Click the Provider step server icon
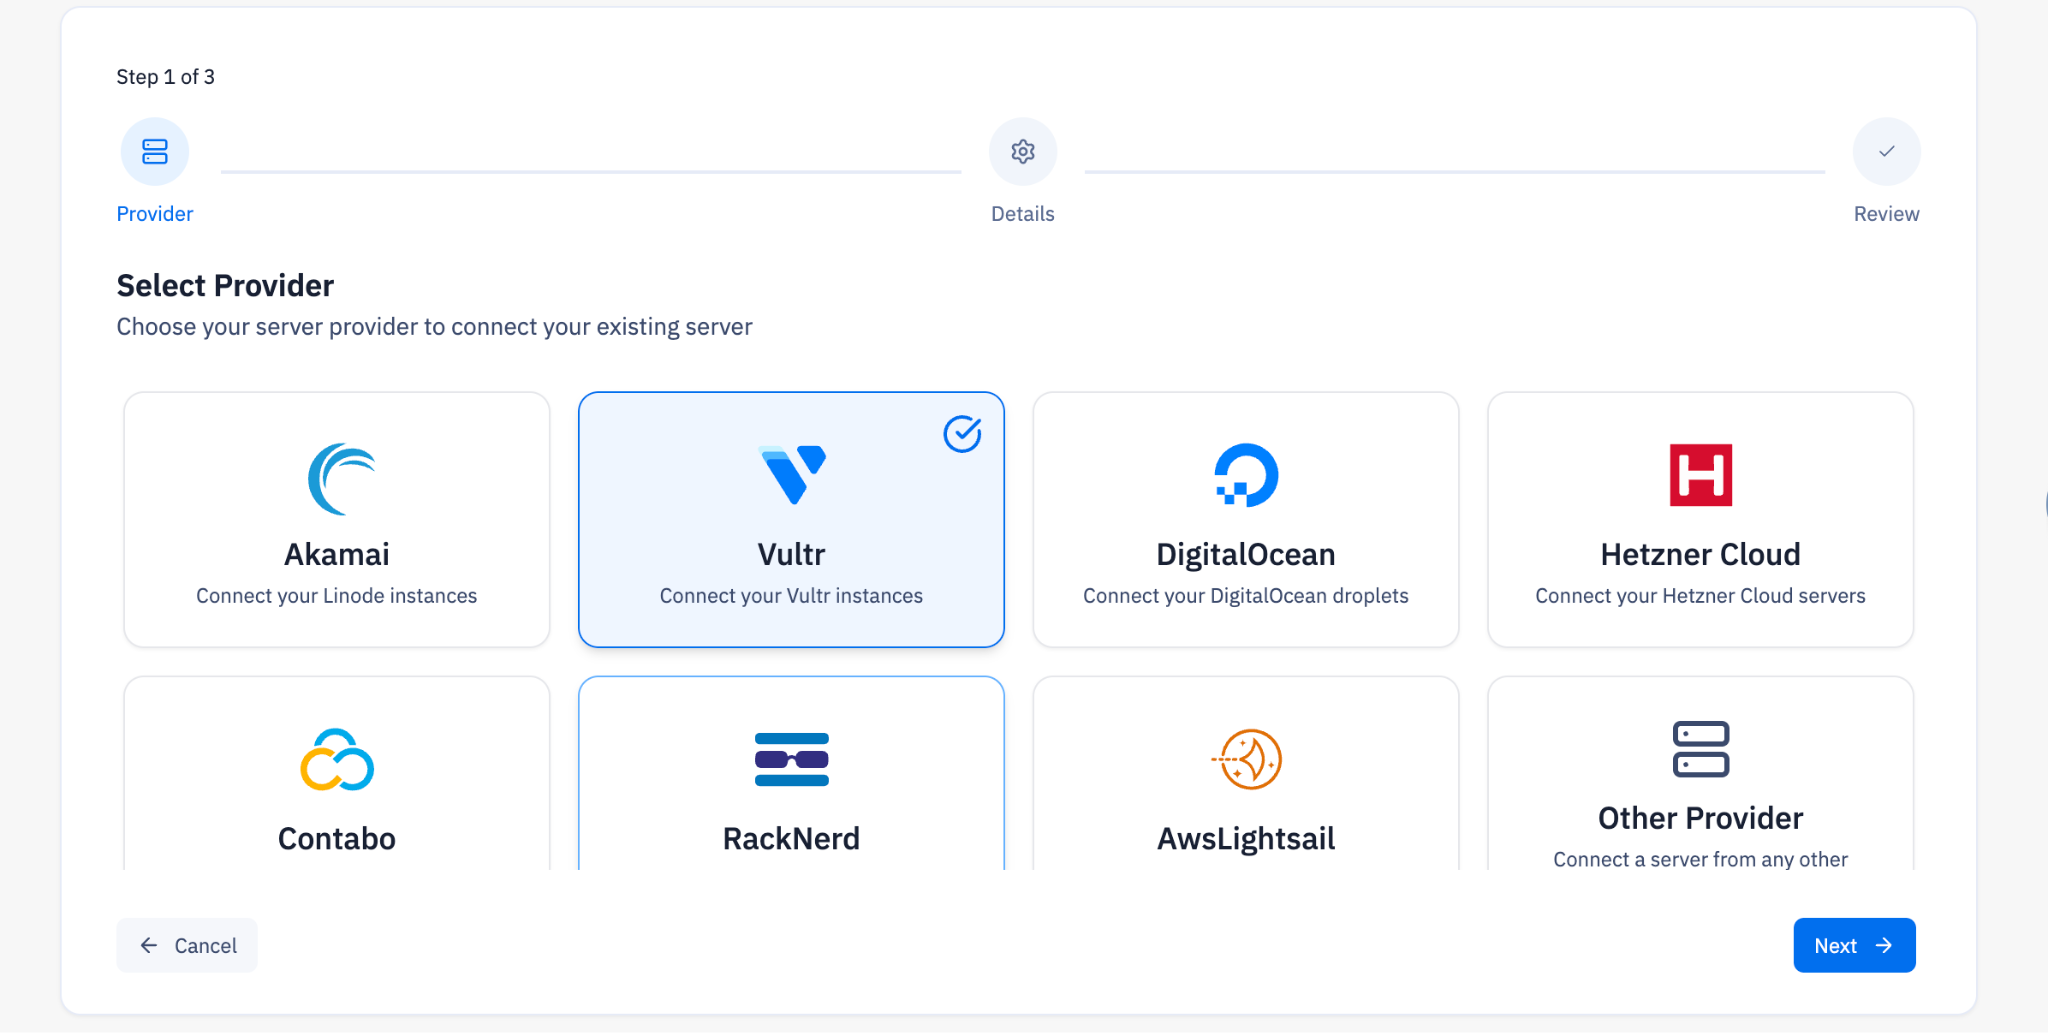The height and width of the screenshot is (1033, 2048). tap(155, 152)
